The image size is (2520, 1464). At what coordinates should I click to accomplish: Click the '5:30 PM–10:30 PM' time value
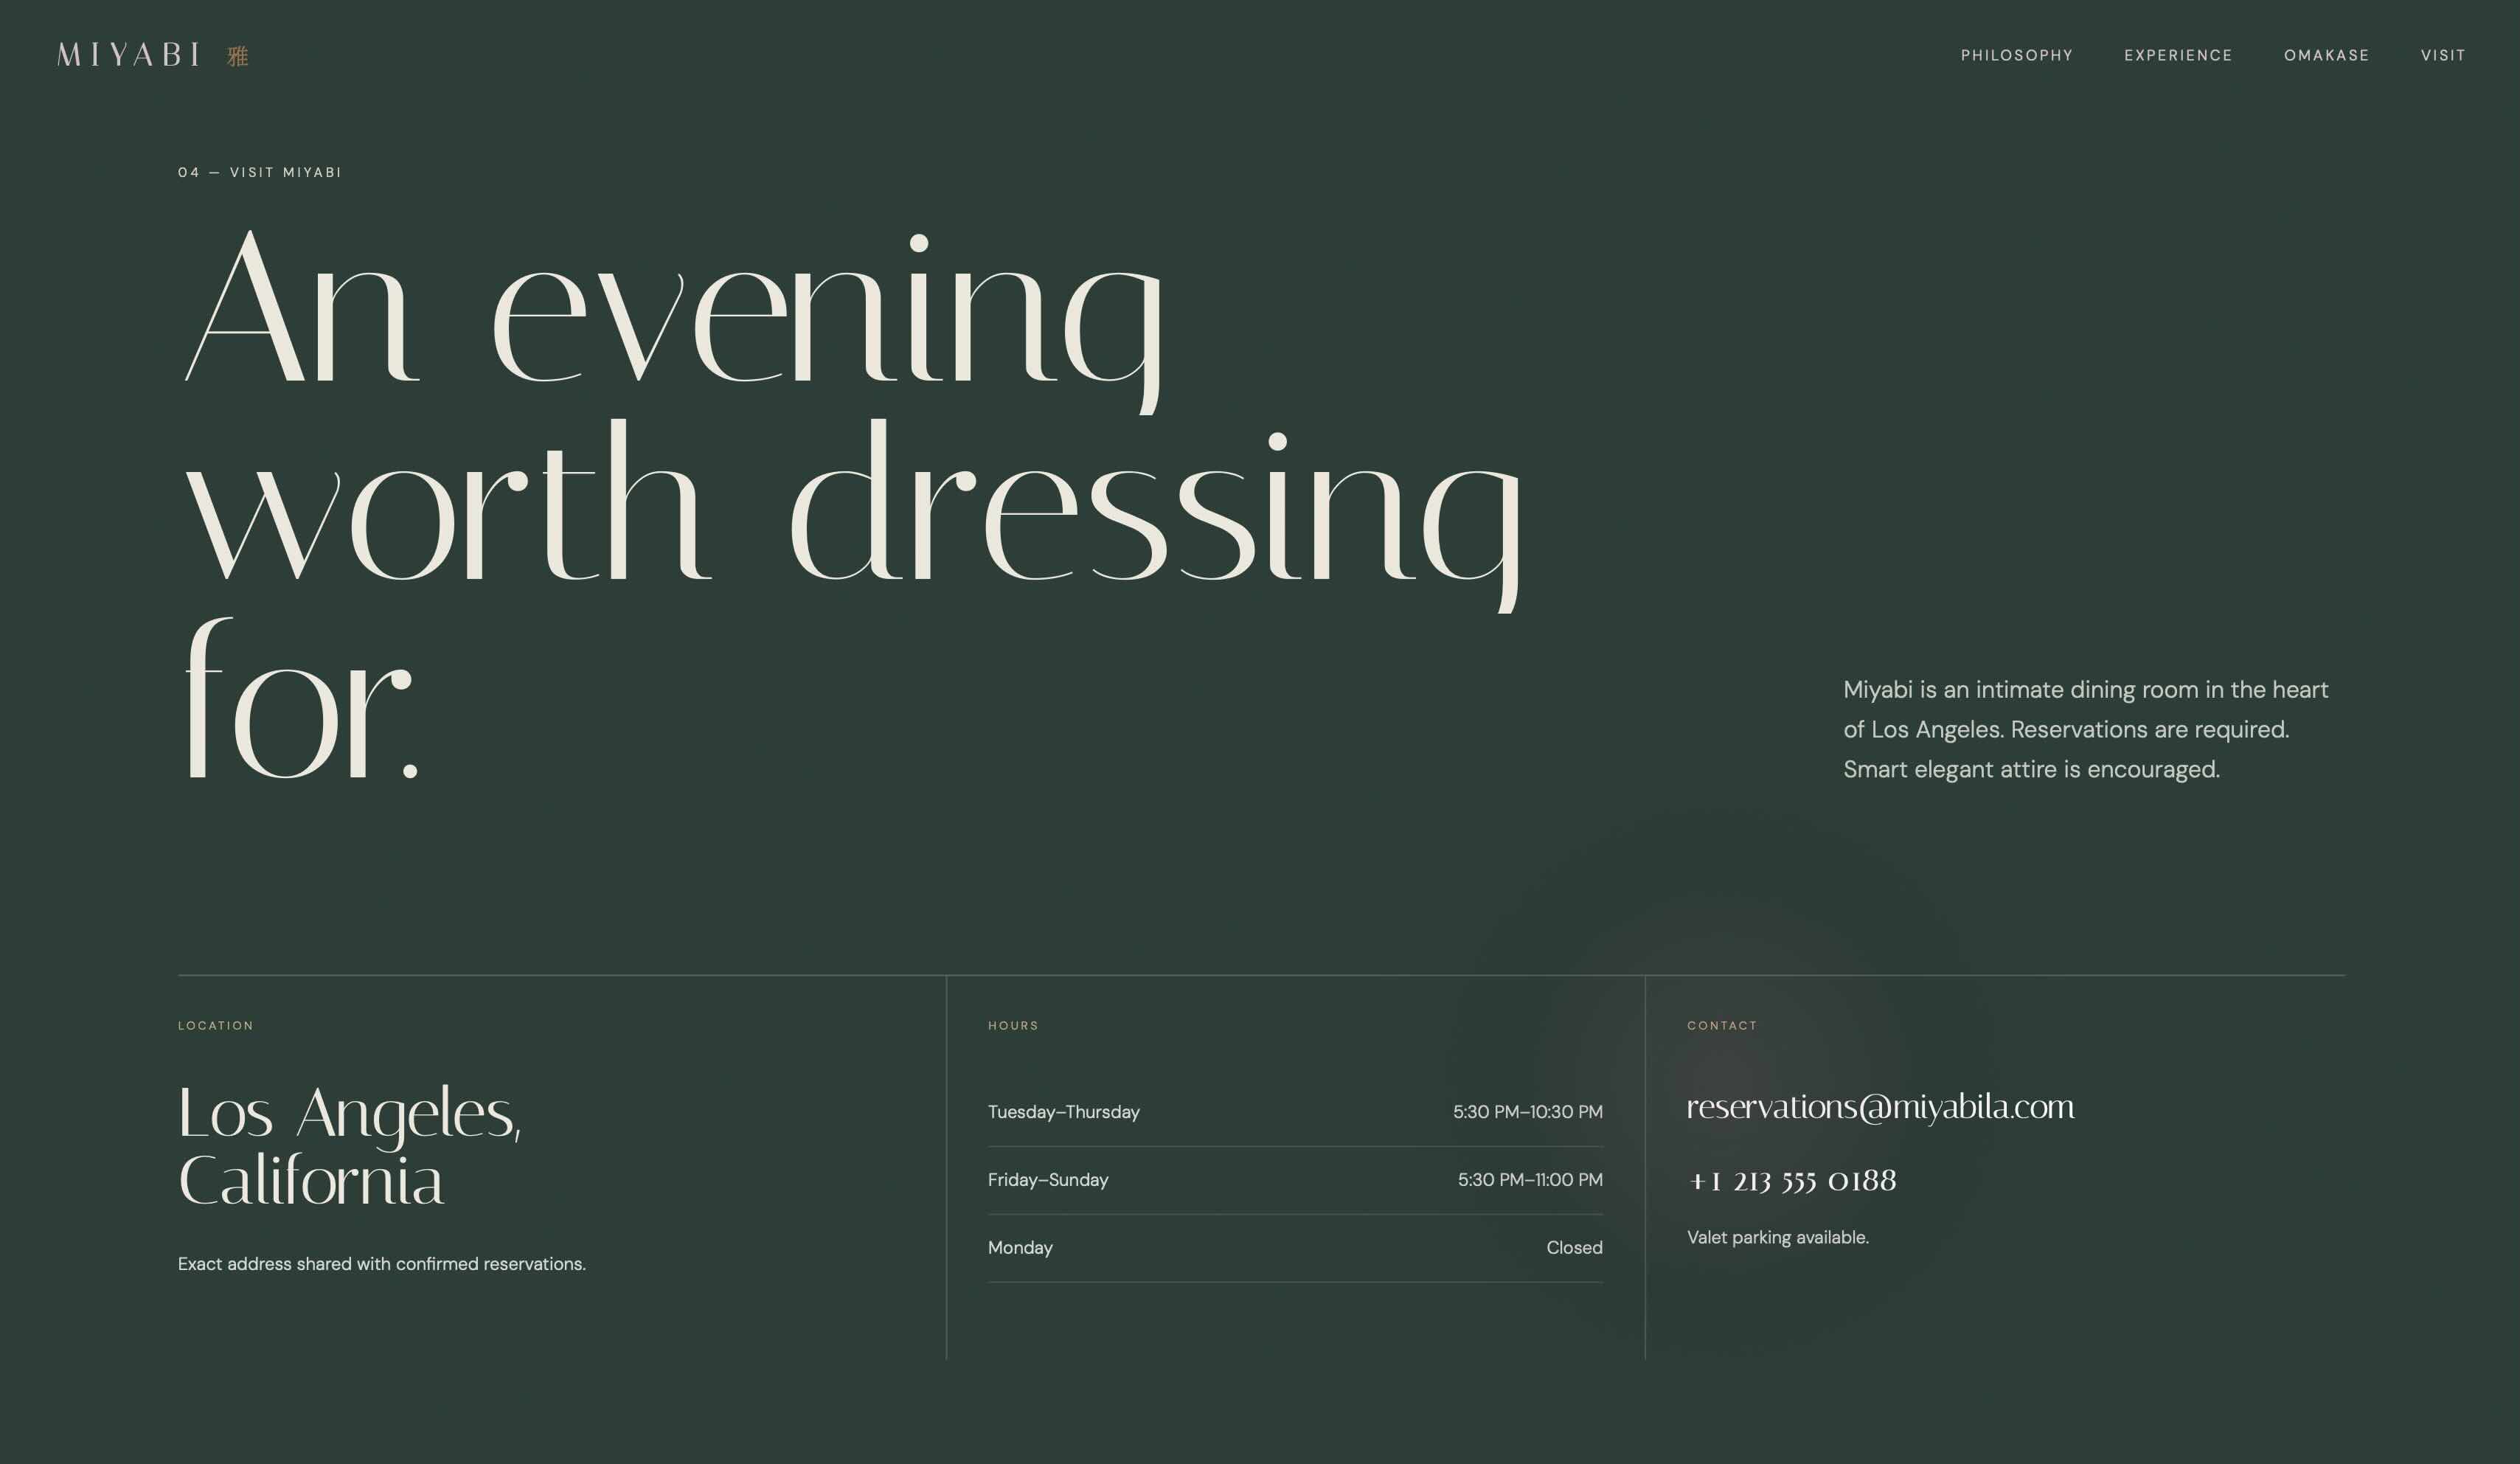(1528, 1112)
